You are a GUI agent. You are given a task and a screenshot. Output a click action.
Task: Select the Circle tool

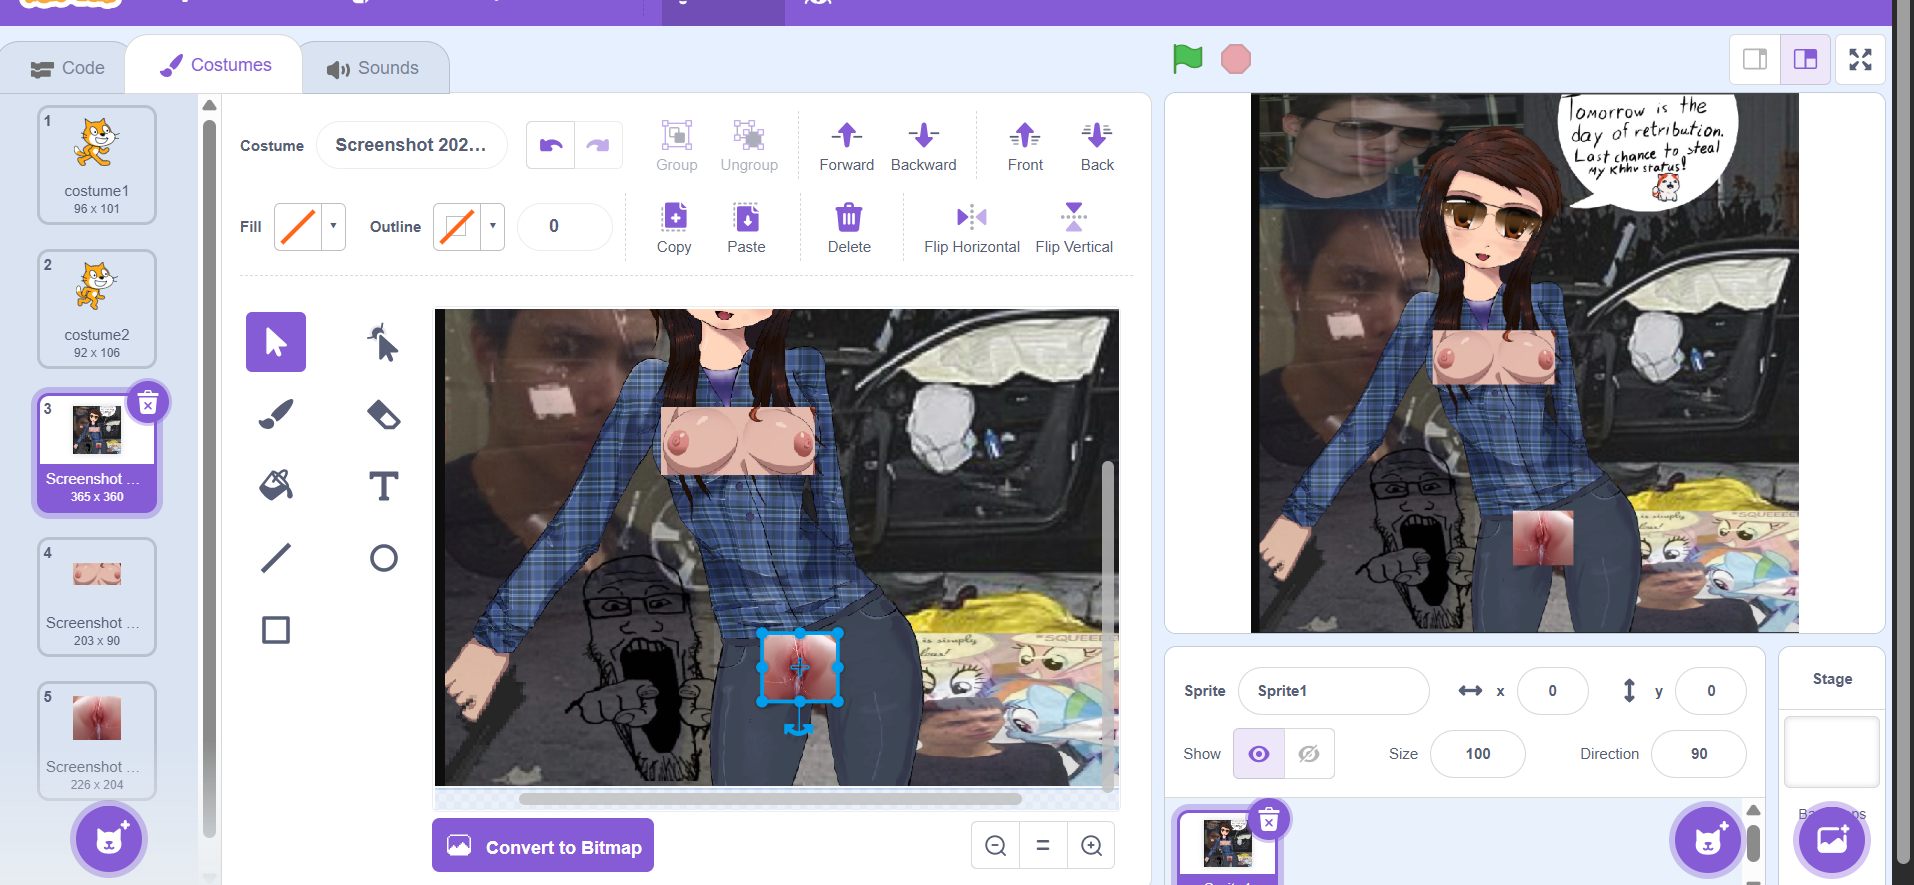383,558
